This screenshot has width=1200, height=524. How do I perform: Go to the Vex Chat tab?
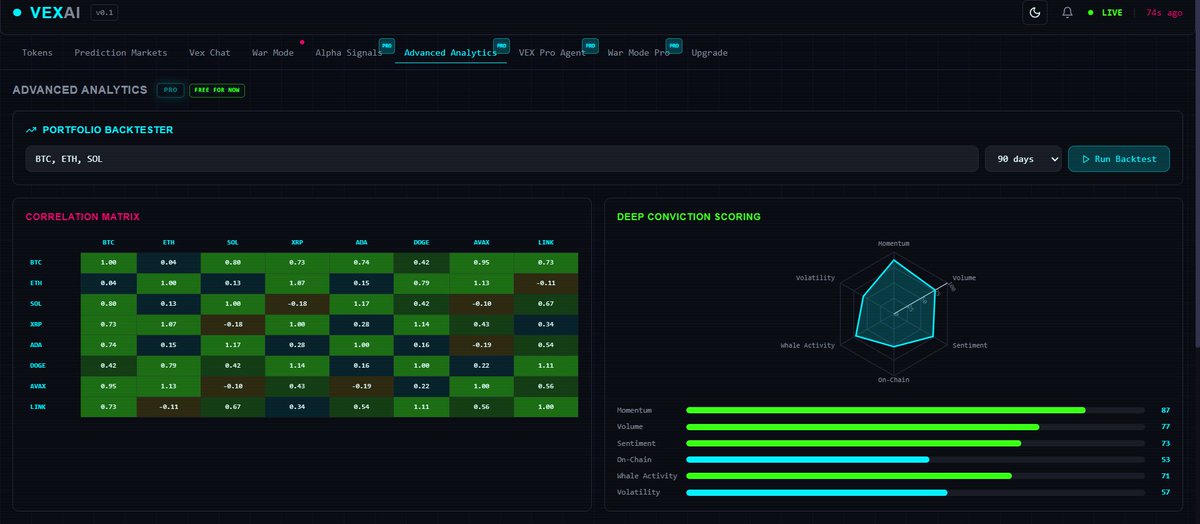click(x=210, y=52)
